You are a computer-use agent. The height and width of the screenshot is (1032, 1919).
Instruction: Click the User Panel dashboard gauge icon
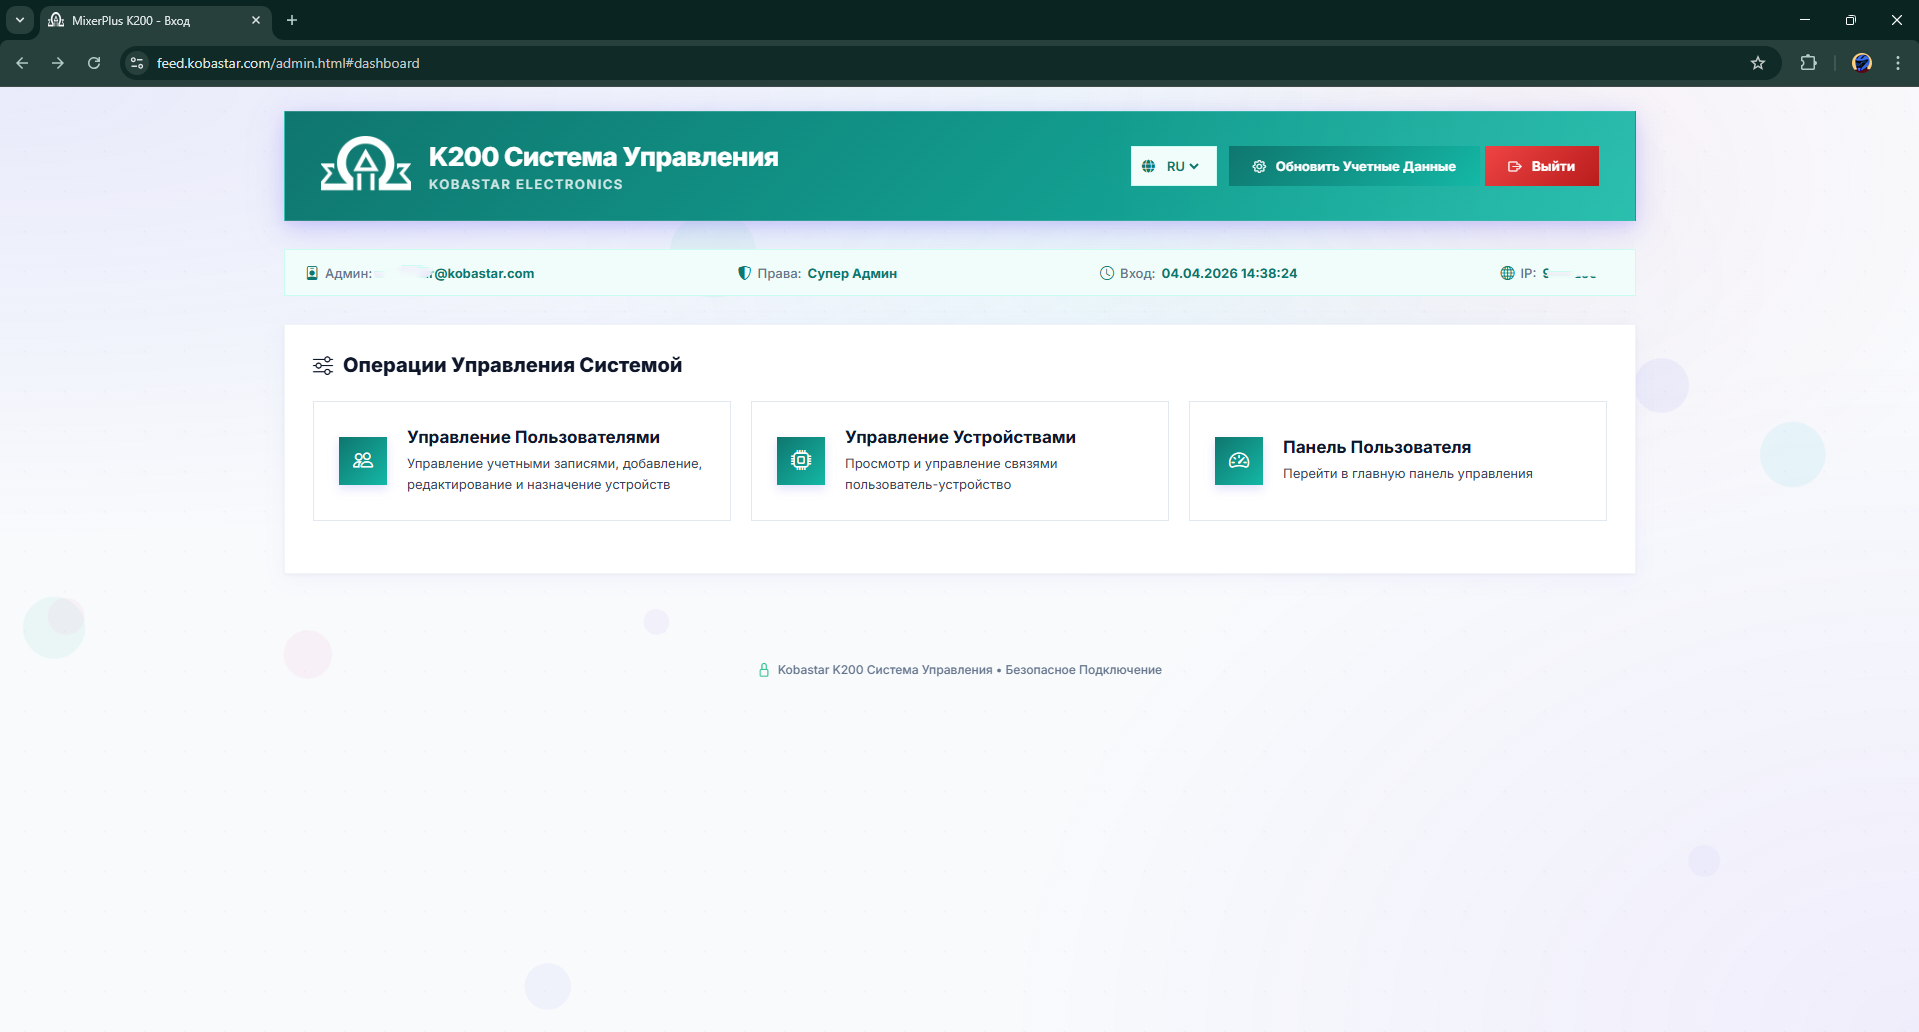[1239, 461]
